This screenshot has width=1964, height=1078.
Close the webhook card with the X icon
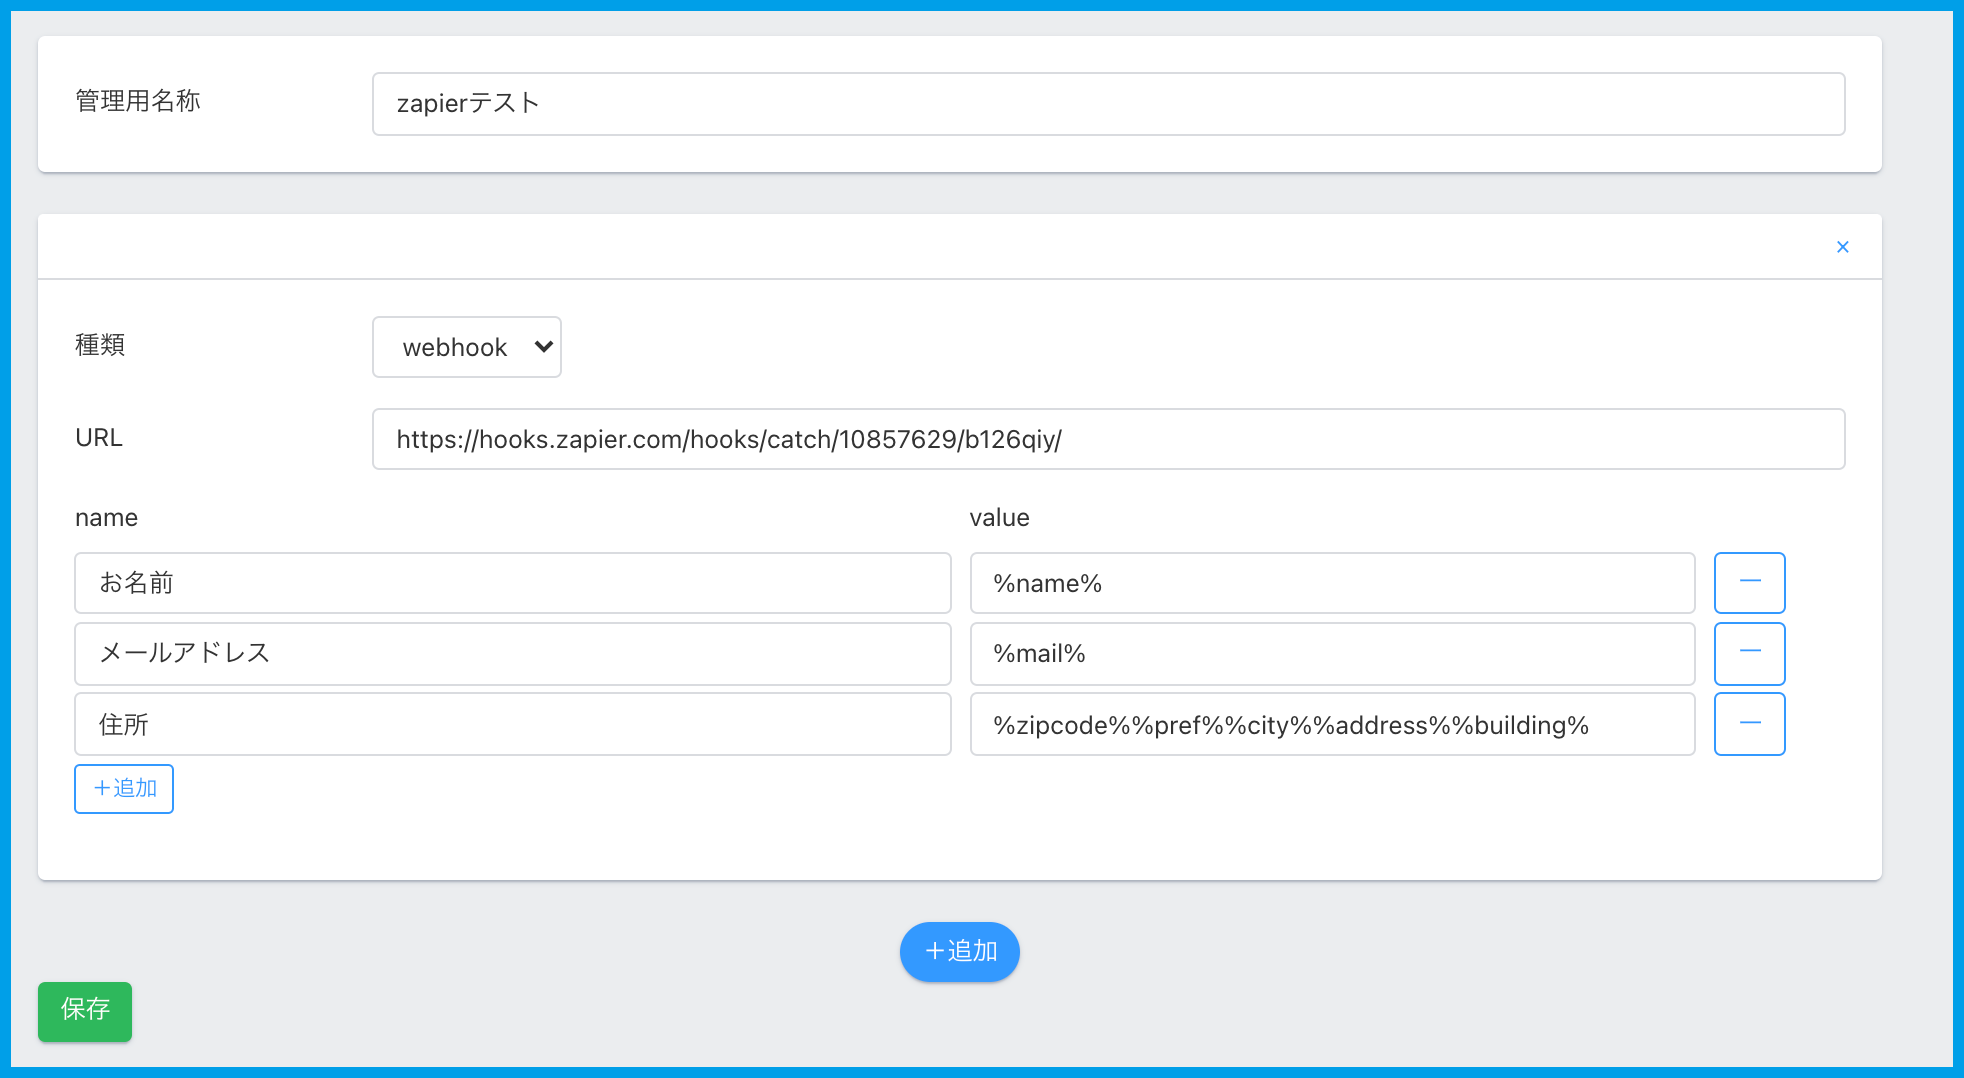click(x=1842, y=247)
